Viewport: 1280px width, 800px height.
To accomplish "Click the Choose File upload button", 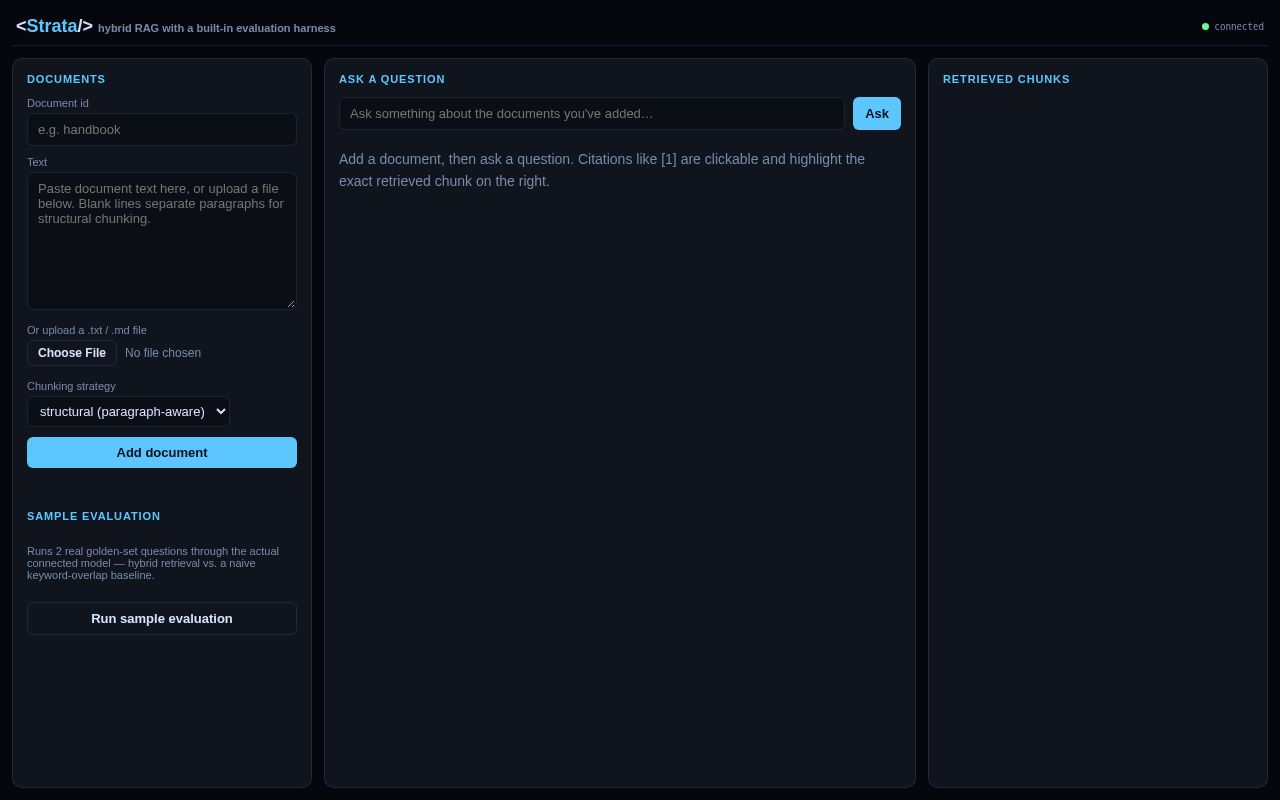I will (72, 353).
